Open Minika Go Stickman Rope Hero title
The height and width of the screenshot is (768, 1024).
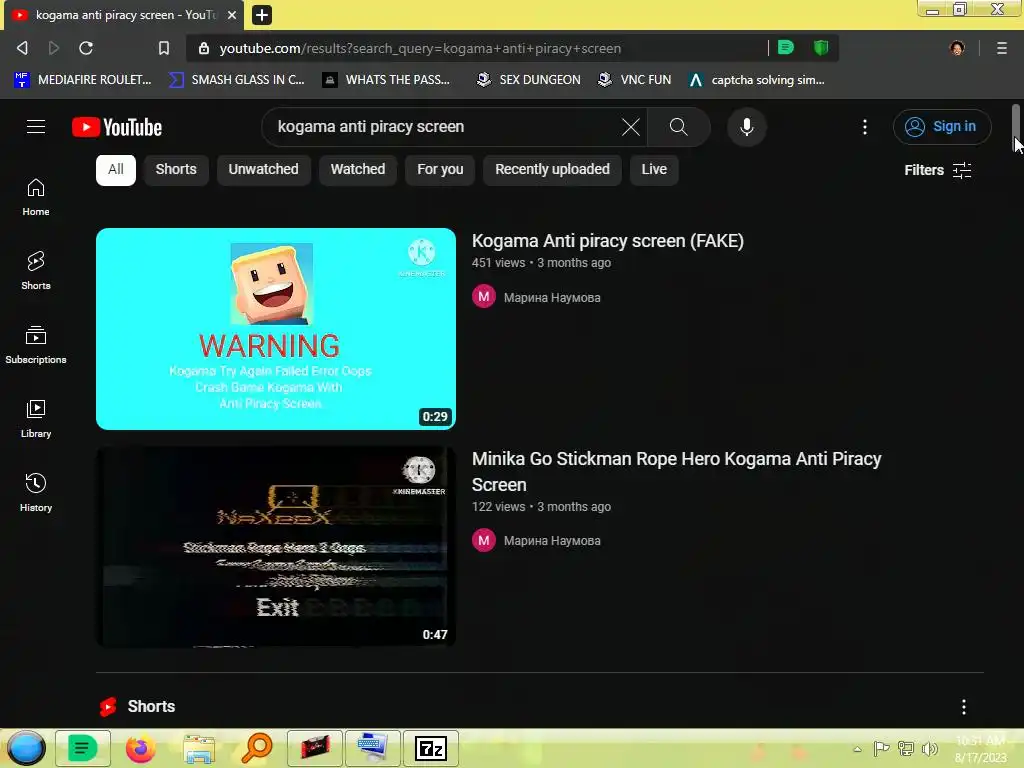[677, 472]
